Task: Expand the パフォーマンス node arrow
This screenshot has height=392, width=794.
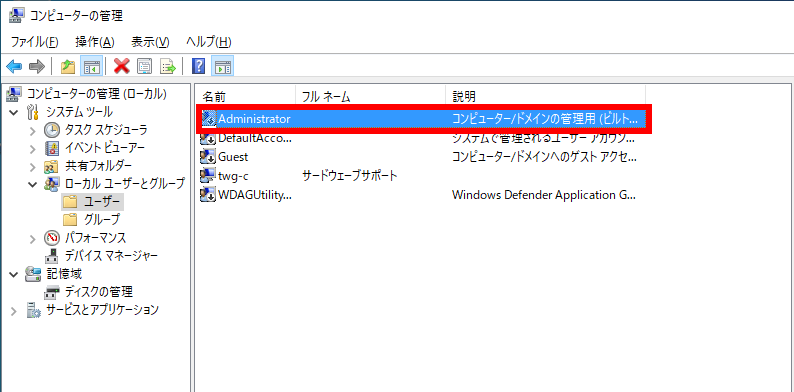Action: tap(33, 238)
